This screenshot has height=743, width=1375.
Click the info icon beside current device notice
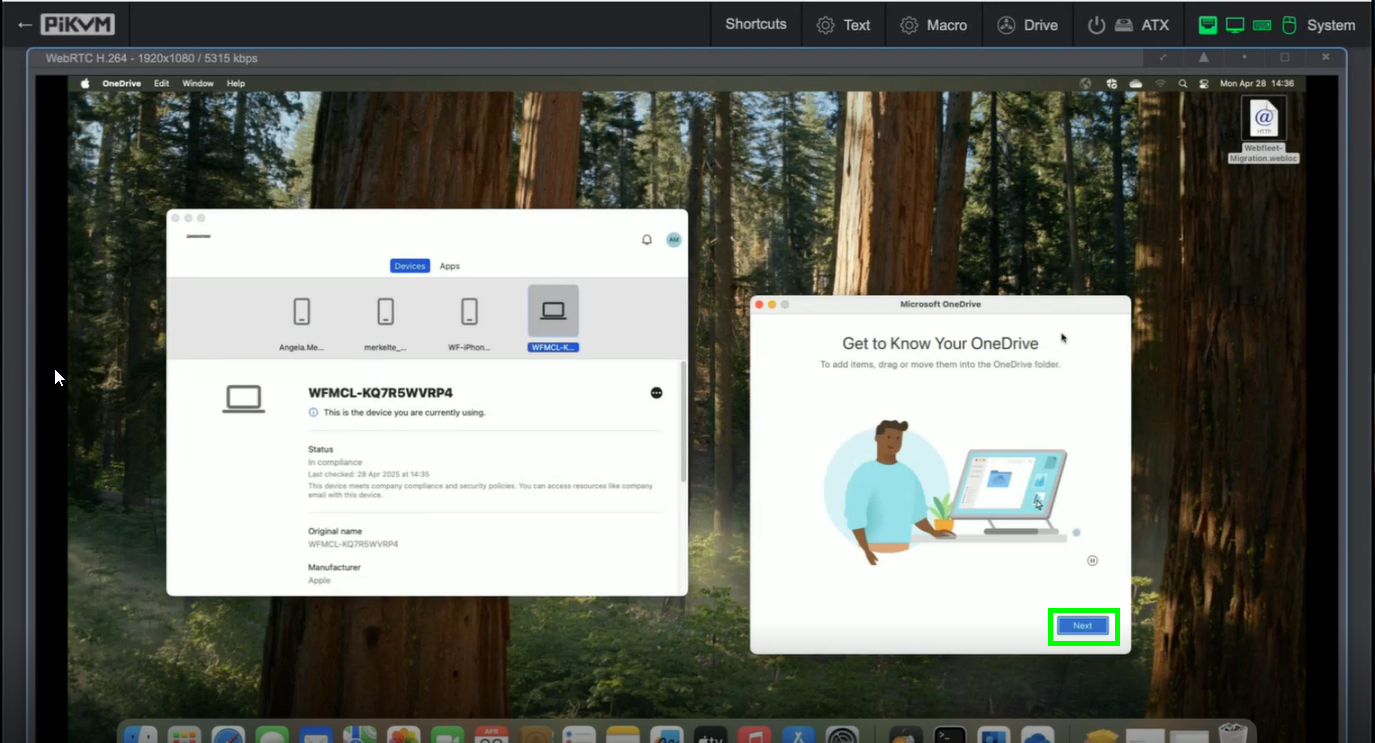point(313,412)
